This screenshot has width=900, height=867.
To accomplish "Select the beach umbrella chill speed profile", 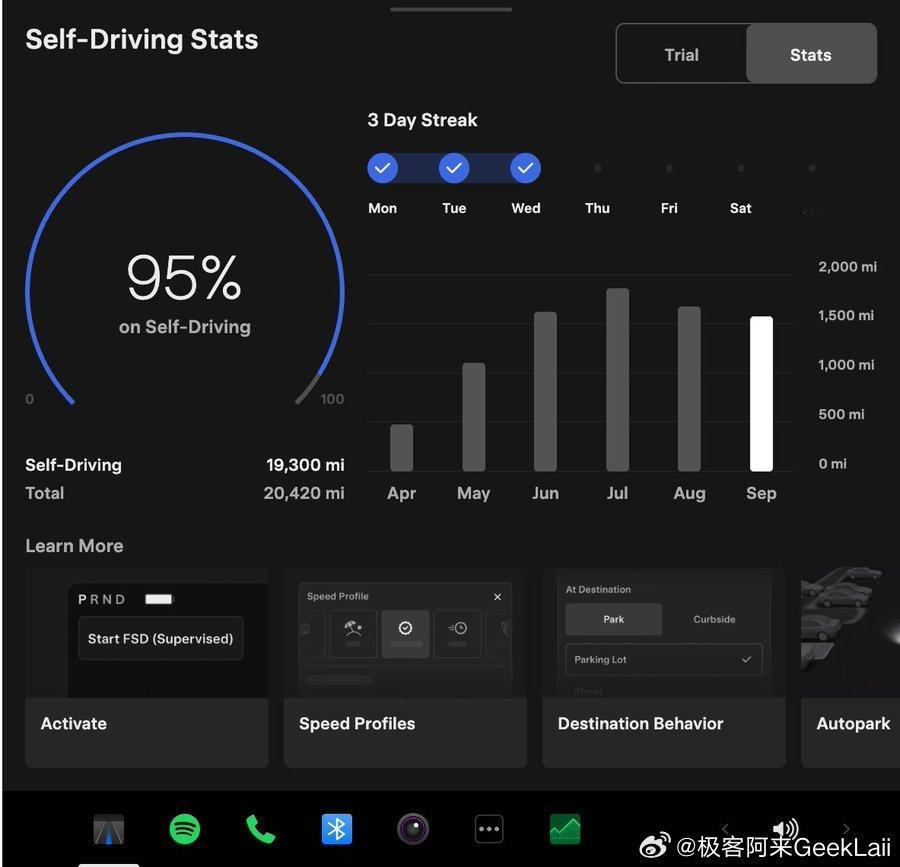I will (x=353, y=633).
